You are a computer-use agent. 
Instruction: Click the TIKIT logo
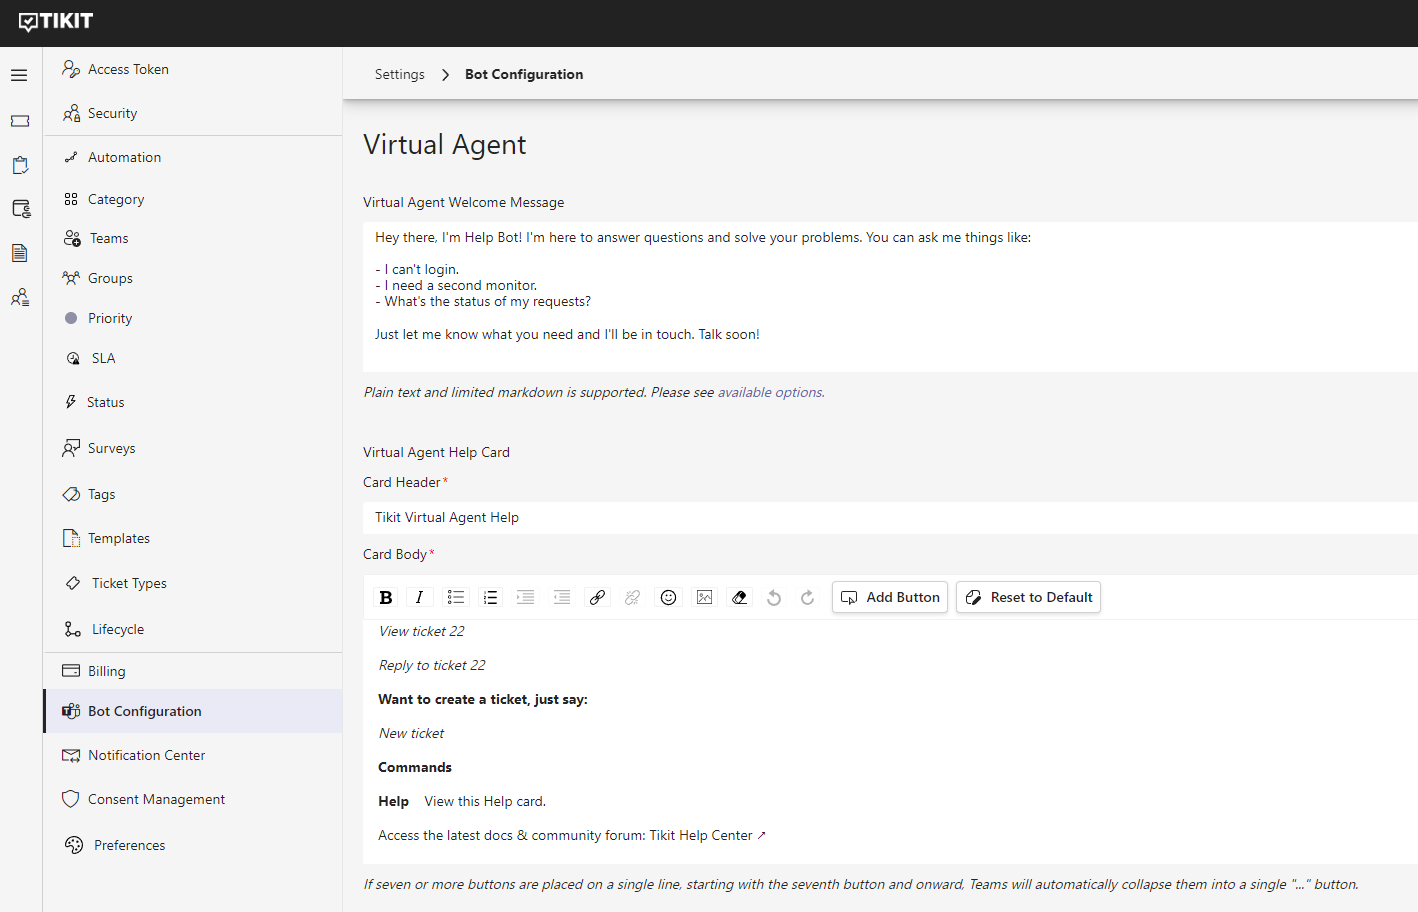click(x=56, y=22)
